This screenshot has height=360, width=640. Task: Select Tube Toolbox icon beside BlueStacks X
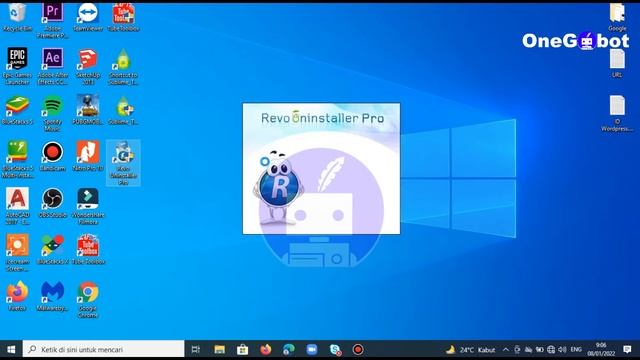(88, 249)
